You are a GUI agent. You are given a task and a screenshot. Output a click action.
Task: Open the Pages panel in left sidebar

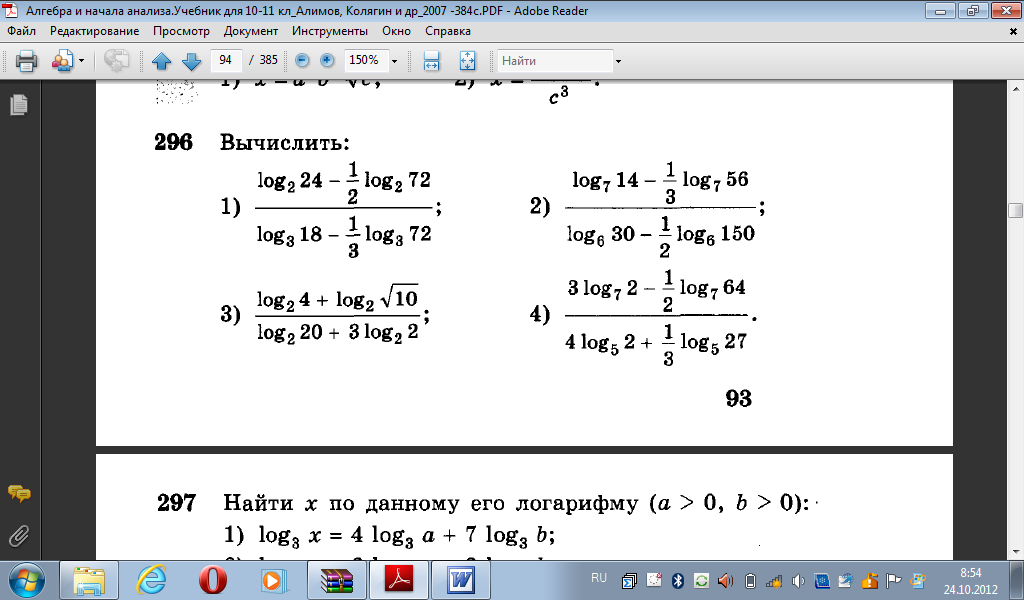coord(18,104)
